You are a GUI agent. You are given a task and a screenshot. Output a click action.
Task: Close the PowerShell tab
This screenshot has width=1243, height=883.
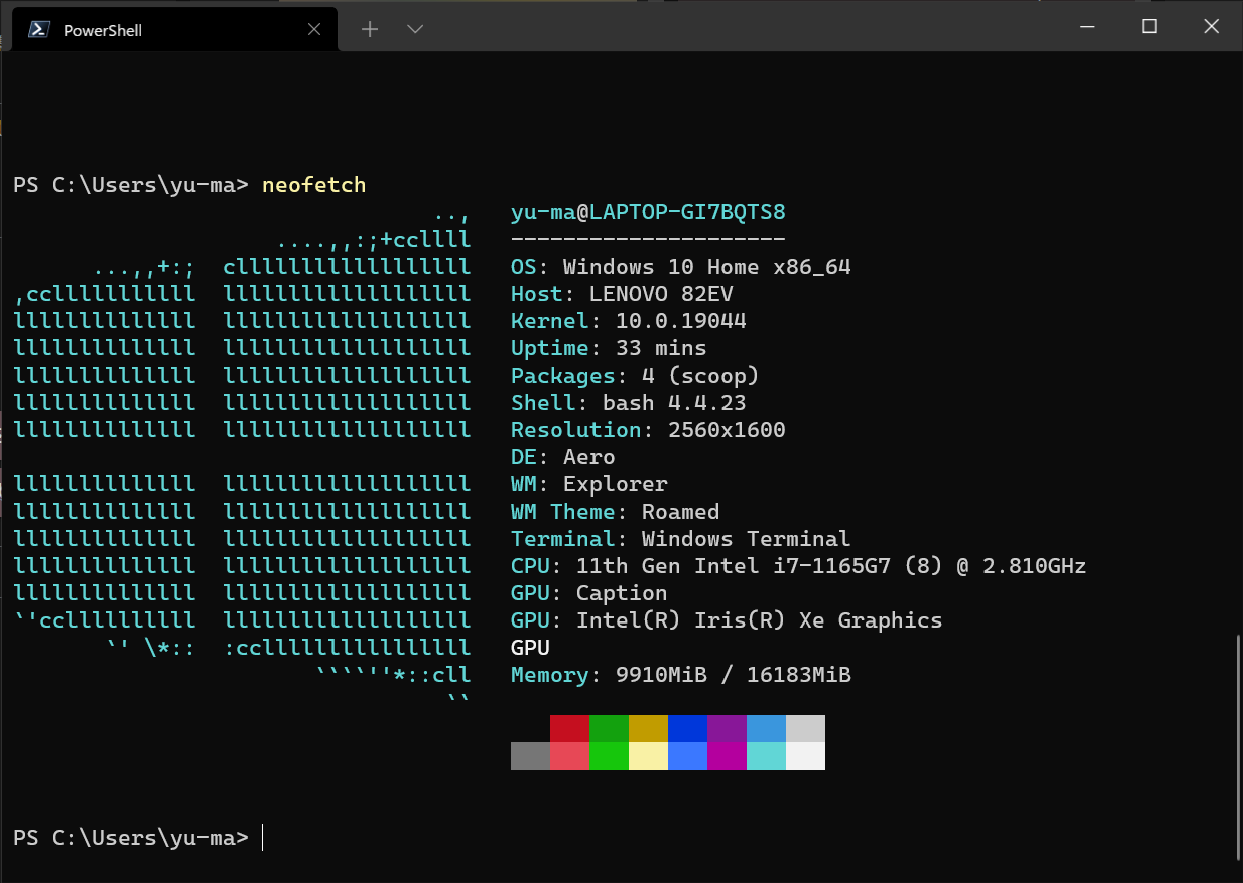314,30
